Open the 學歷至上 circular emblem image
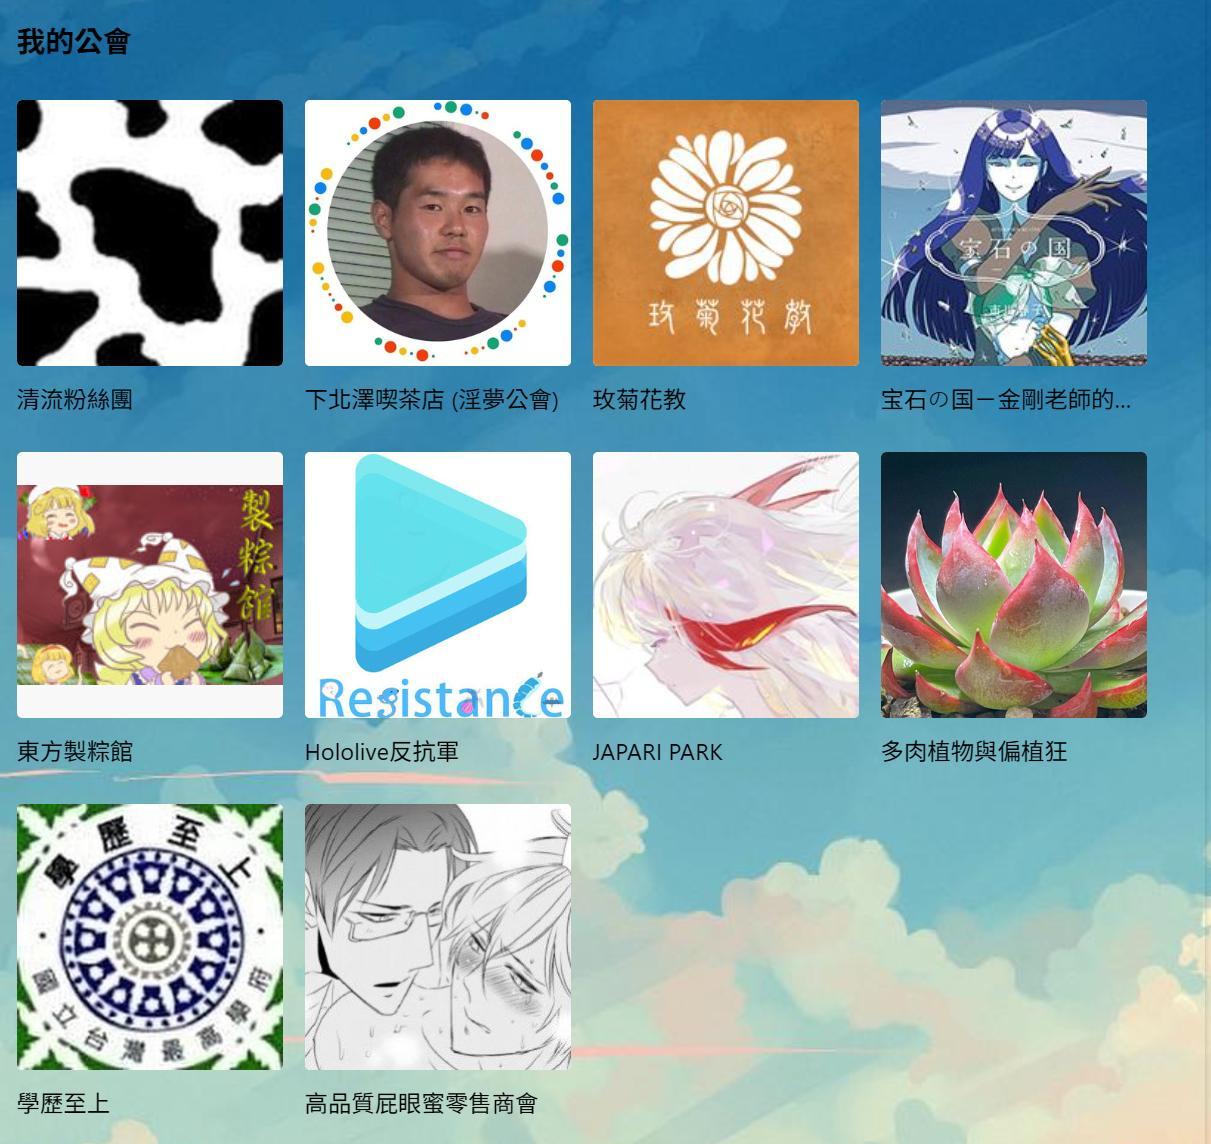This screenshot has height=1144, width=1211. click(150, 937)
